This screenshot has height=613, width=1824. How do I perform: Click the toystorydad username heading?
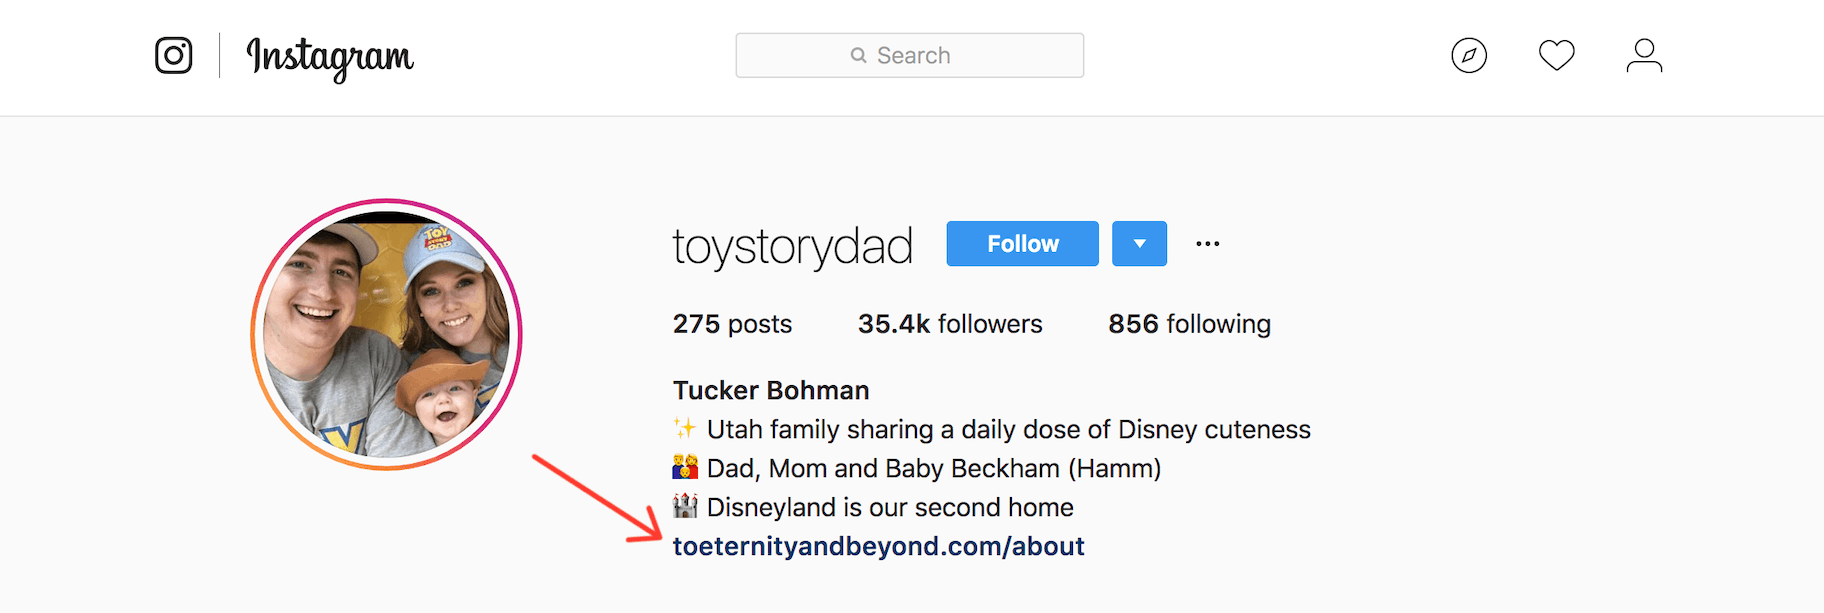792,246
